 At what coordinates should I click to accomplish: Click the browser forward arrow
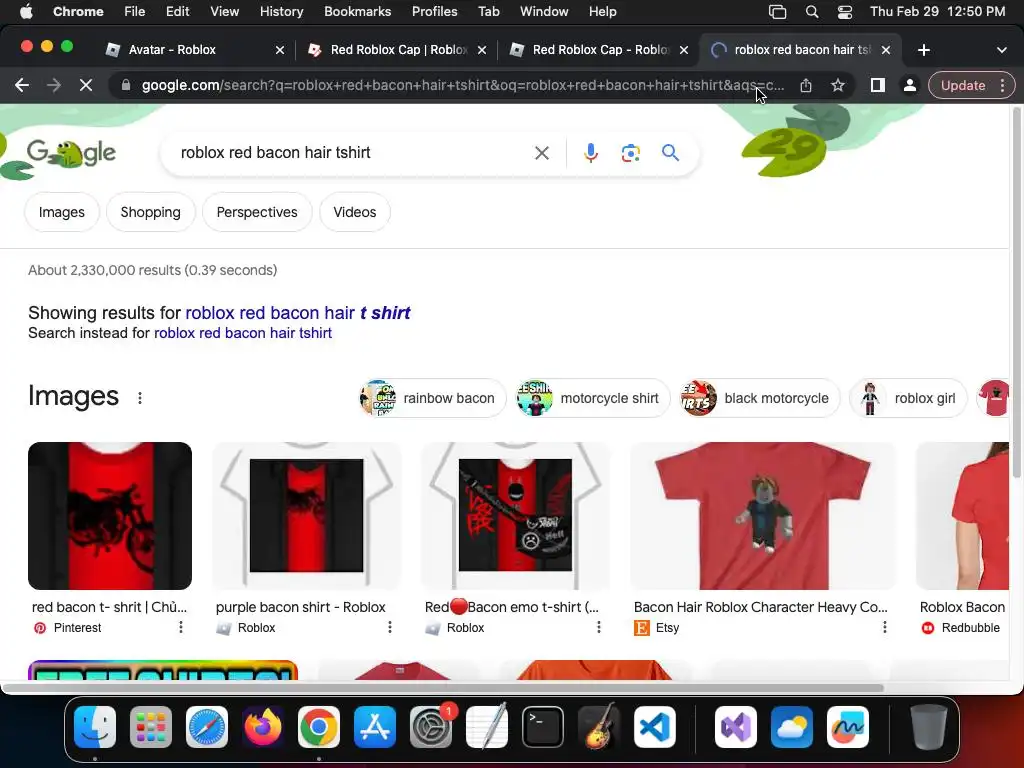54,85
